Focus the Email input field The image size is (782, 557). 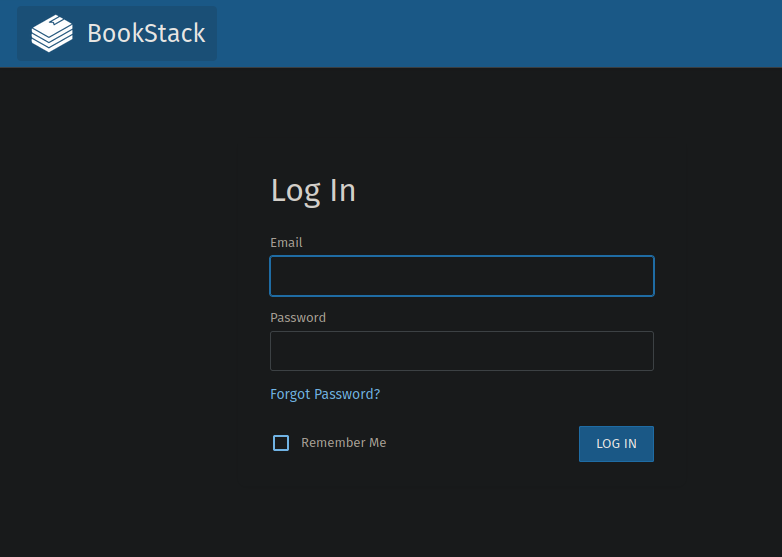(461, 276)
